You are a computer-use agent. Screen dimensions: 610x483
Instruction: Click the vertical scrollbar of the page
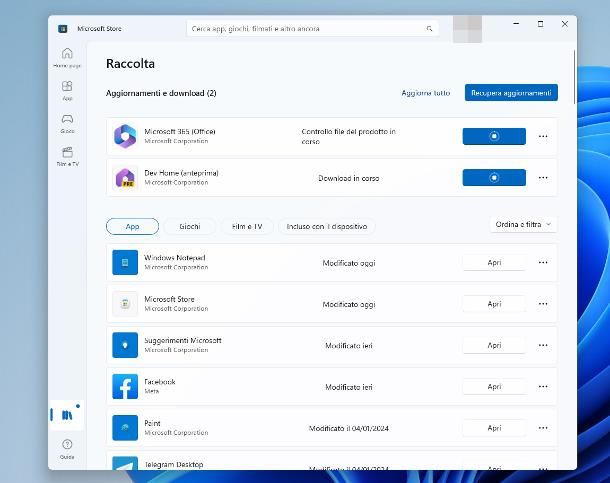574,77
